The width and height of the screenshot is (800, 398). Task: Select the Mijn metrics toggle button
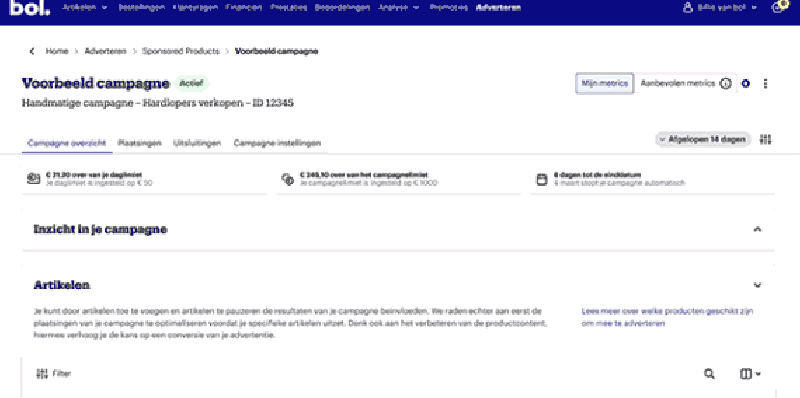[x=605, y=83]
